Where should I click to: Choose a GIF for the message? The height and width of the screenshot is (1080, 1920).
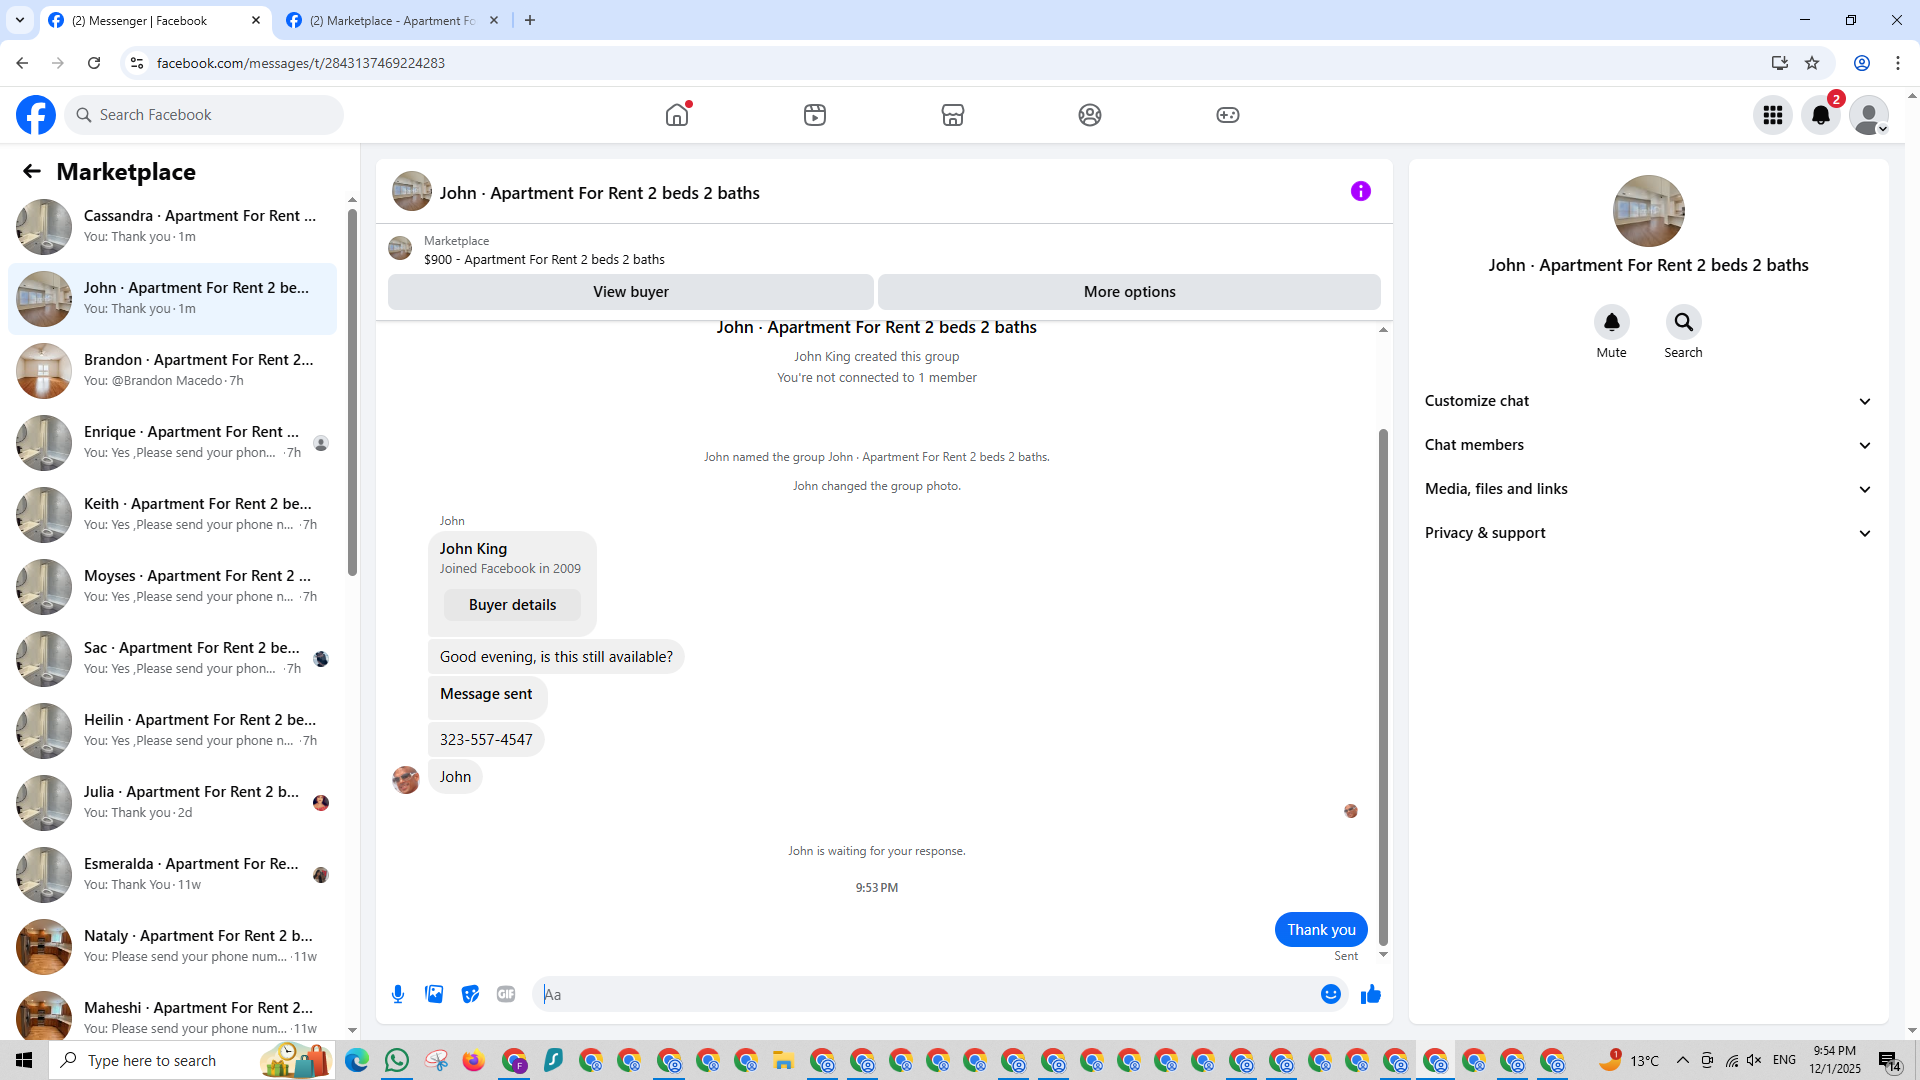click(x=506, y=994)
